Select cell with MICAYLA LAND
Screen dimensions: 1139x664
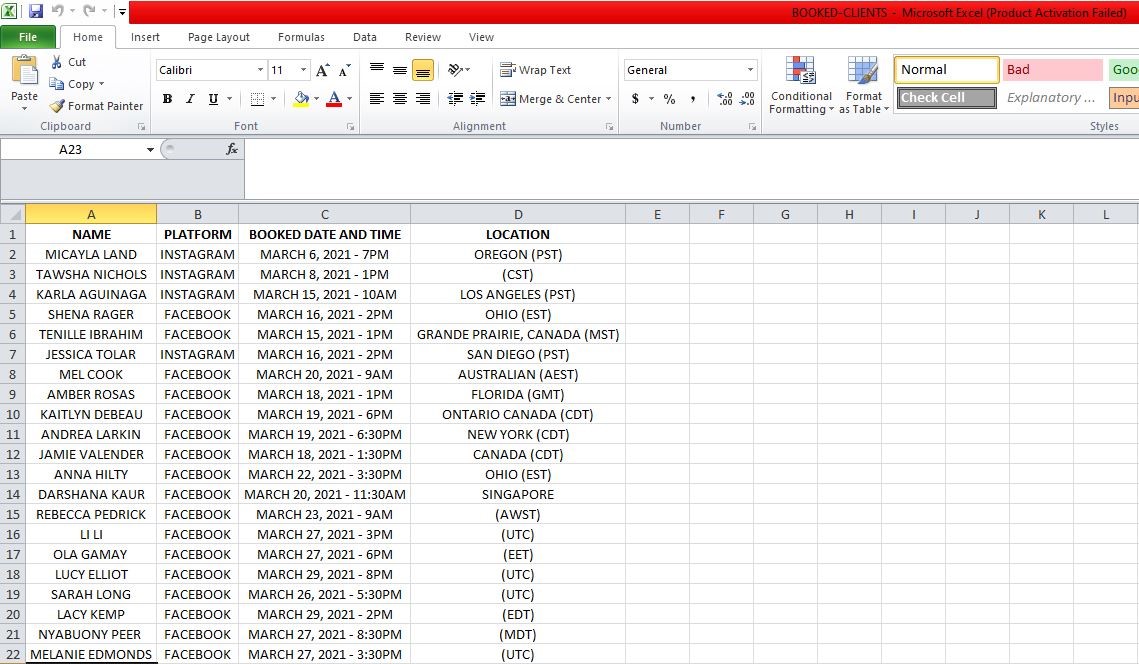point(91,254)
